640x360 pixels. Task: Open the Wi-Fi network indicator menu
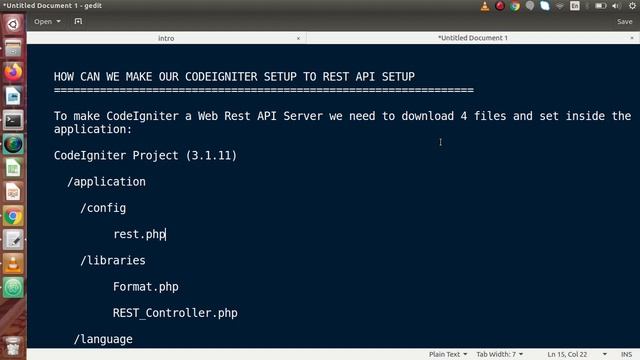click(560, 6)
